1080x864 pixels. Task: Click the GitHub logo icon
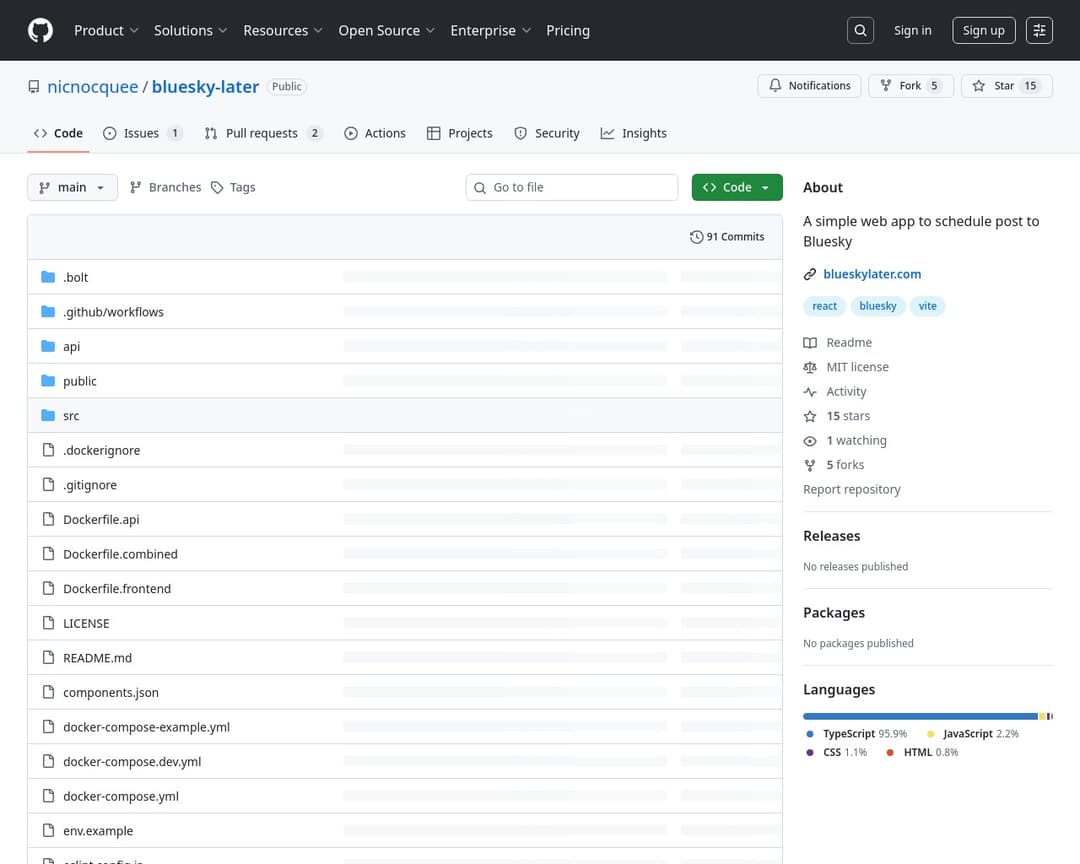40,30
